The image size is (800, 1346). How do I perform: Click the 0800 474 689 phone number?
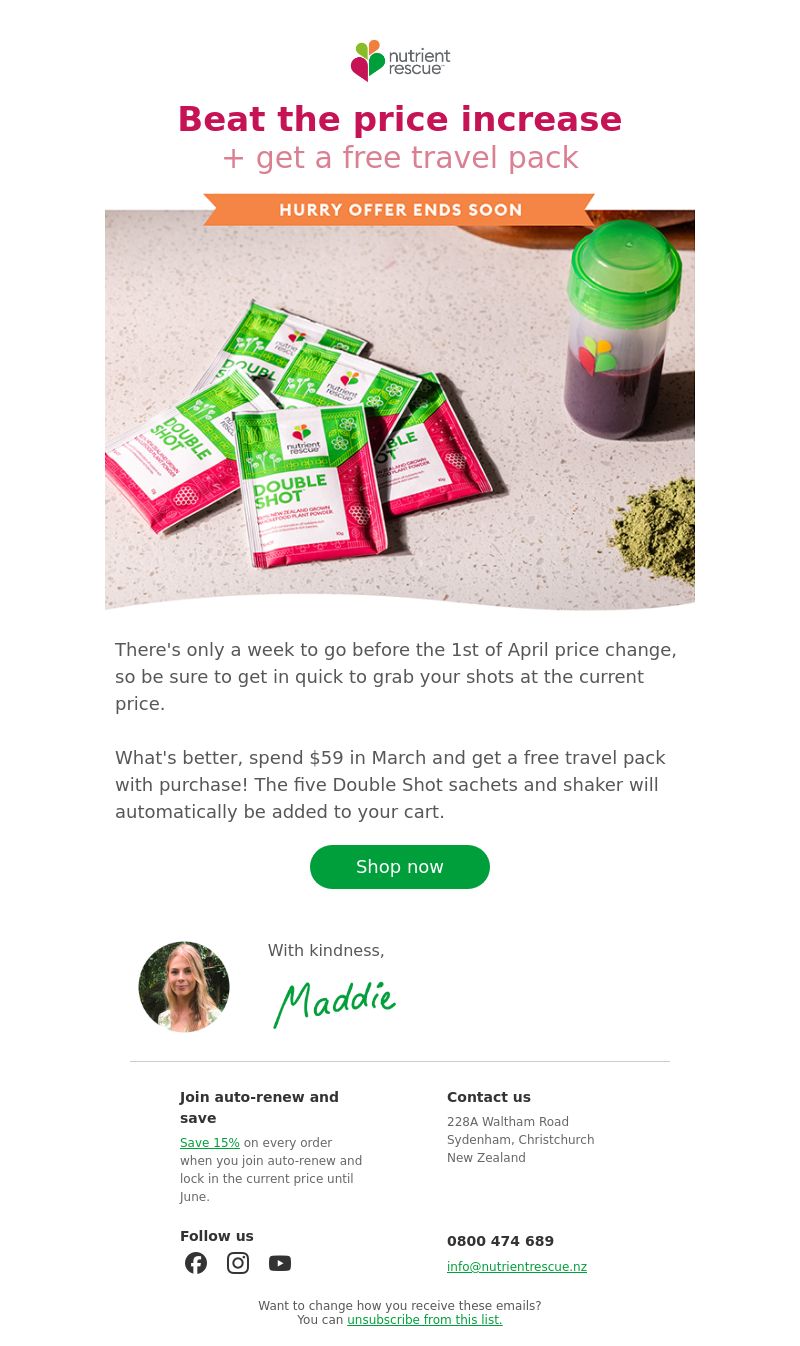(x=500, y=1241)
